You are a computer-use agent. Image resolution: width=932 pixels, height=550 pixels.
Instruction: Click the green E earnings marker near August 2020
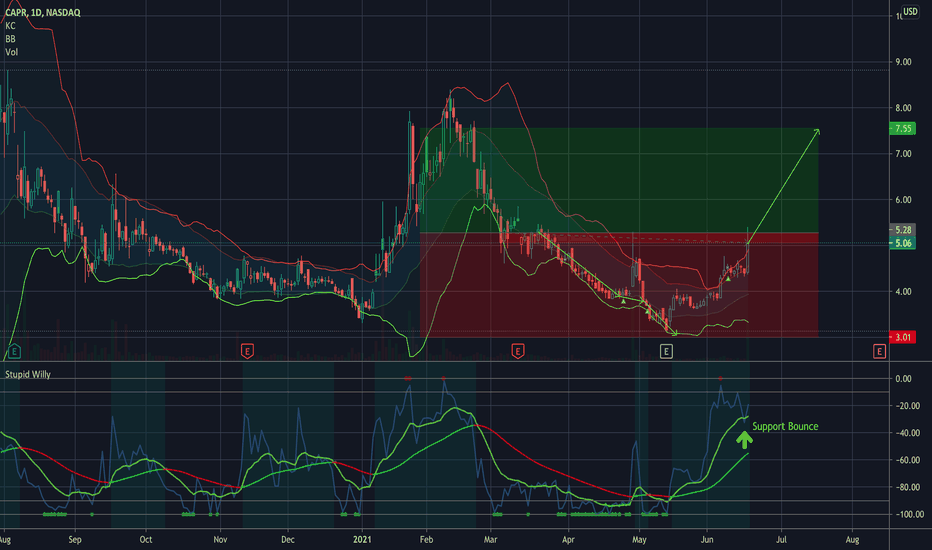point(14,351)
